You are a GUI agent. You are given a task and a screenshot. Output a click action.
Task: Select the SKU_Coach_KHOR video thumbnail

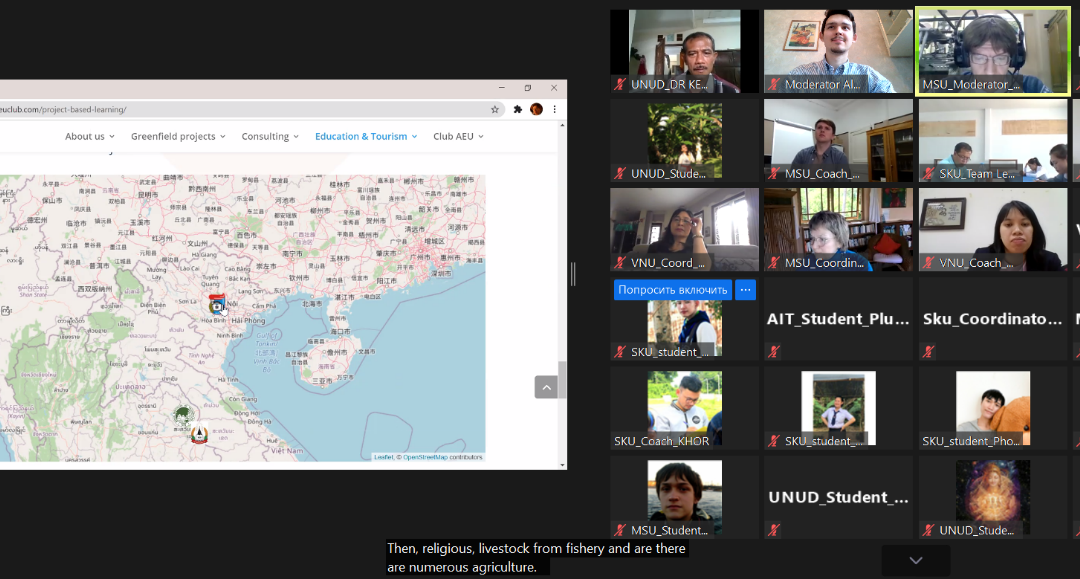tap(684, 408)
